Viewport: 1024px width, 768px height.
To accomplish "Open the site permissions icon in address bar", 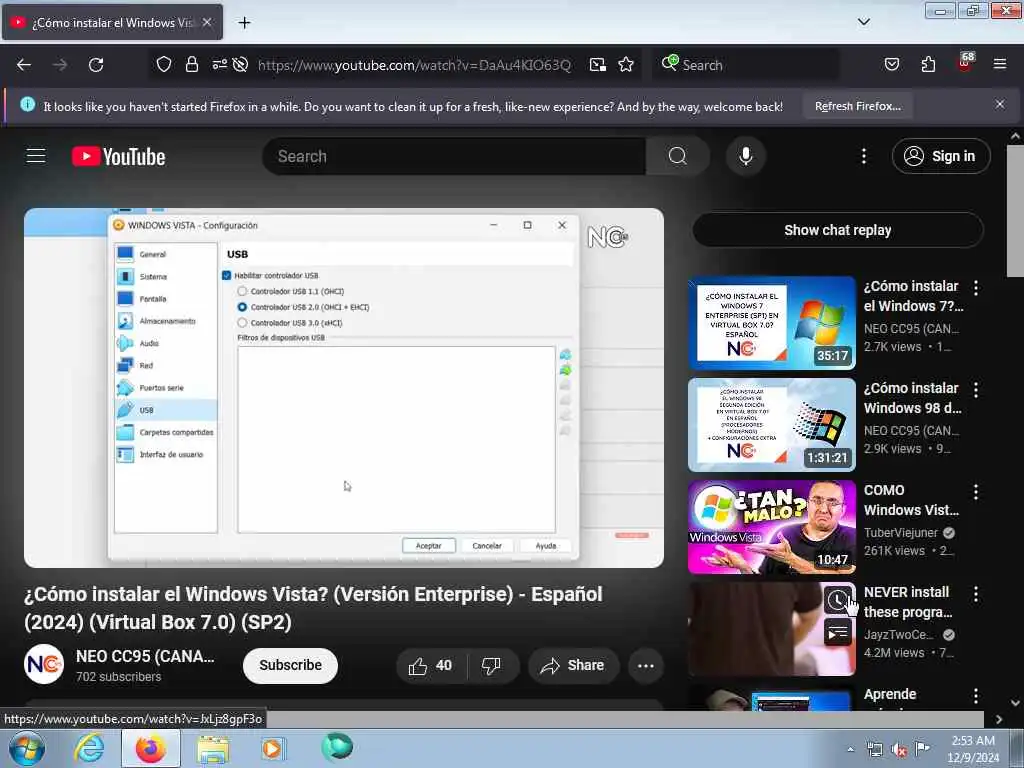I will (x=219, y=64).
